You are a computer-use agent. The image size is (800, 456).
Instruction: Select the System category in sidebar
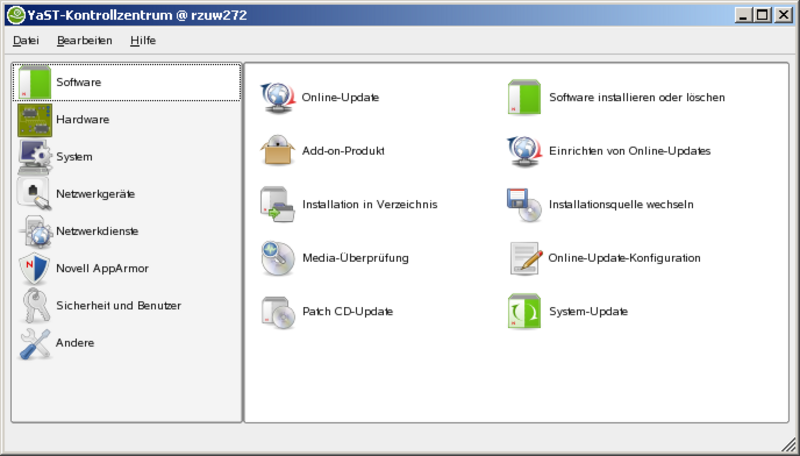[74, 157]
